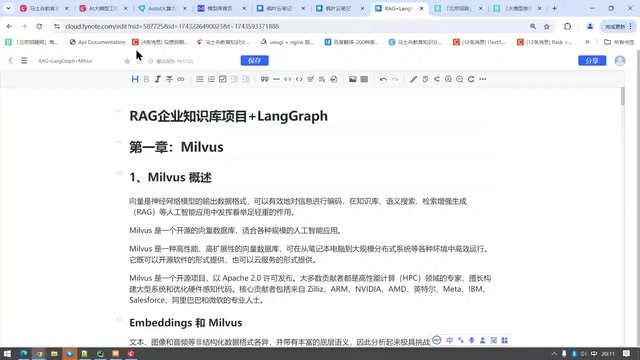Apply strikethrough formatting
The height and width of the screenshot is (360, 640).
[169, 79]
